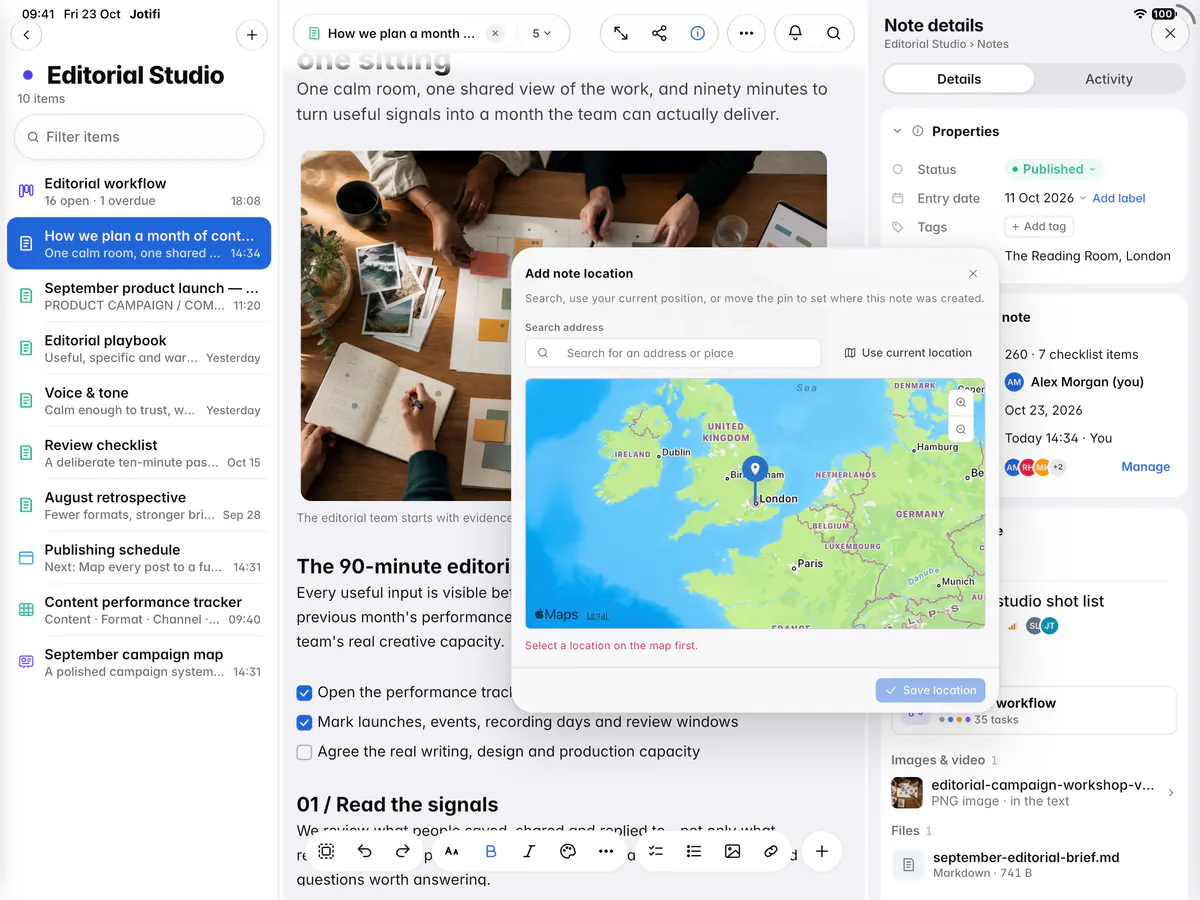The height and width of the screenshot is (900, 1200).
Task: Click the redo arrow in the bottom toolbar
Action: [x=402, y=851]
